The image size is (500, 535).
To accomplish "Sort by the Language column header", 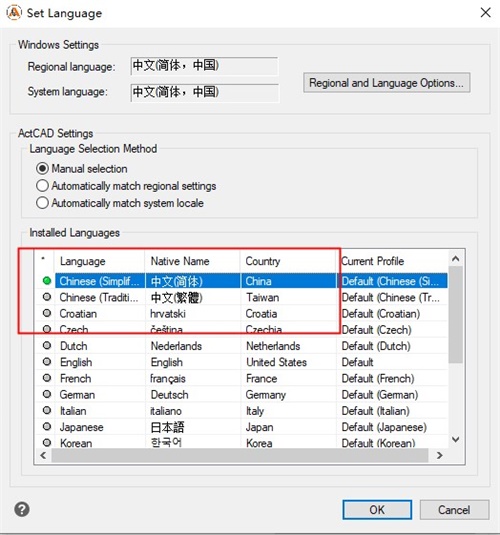I will tap(99, 261).
